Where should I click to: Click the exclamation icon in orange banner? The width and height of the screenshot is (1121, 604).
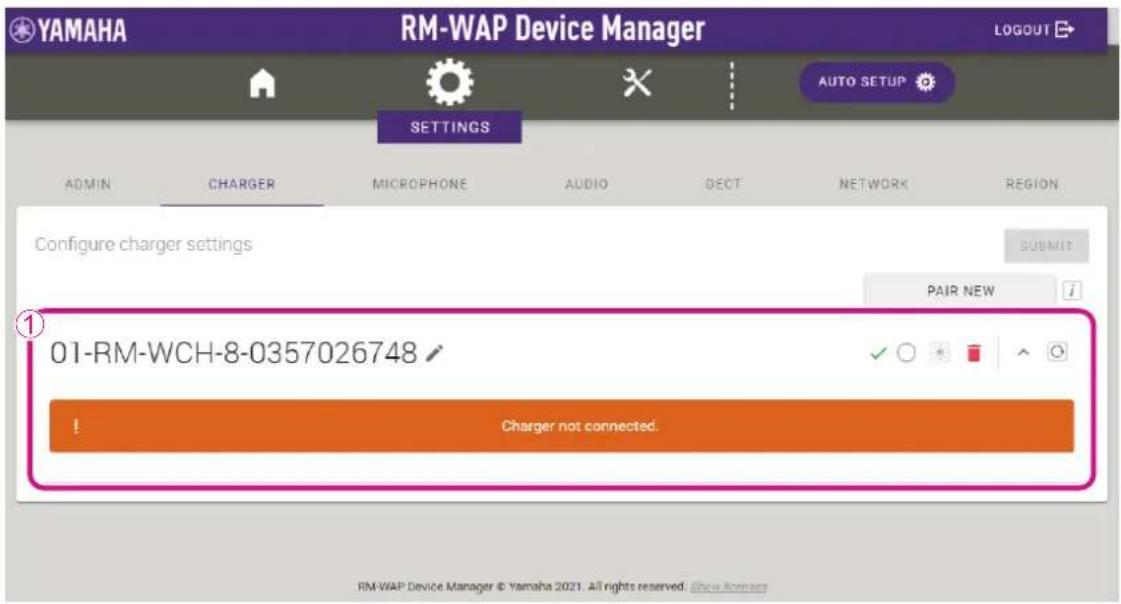click(x=76, y=426)
